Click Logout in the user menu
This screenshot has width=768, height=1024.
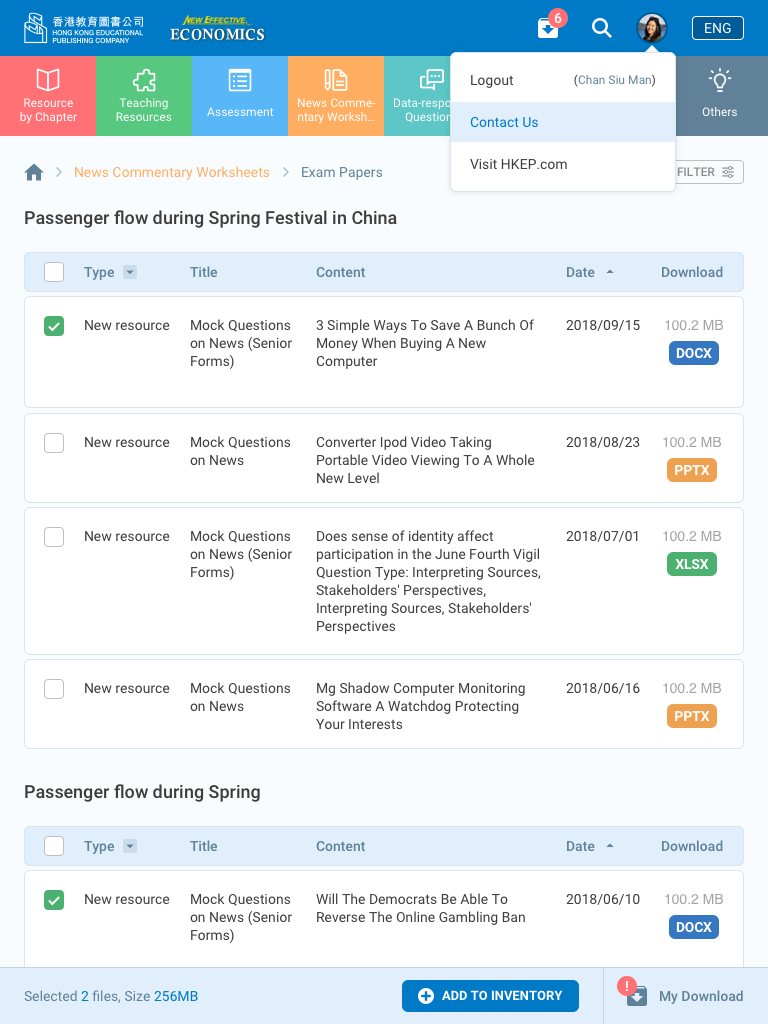[x=492, y=80]
